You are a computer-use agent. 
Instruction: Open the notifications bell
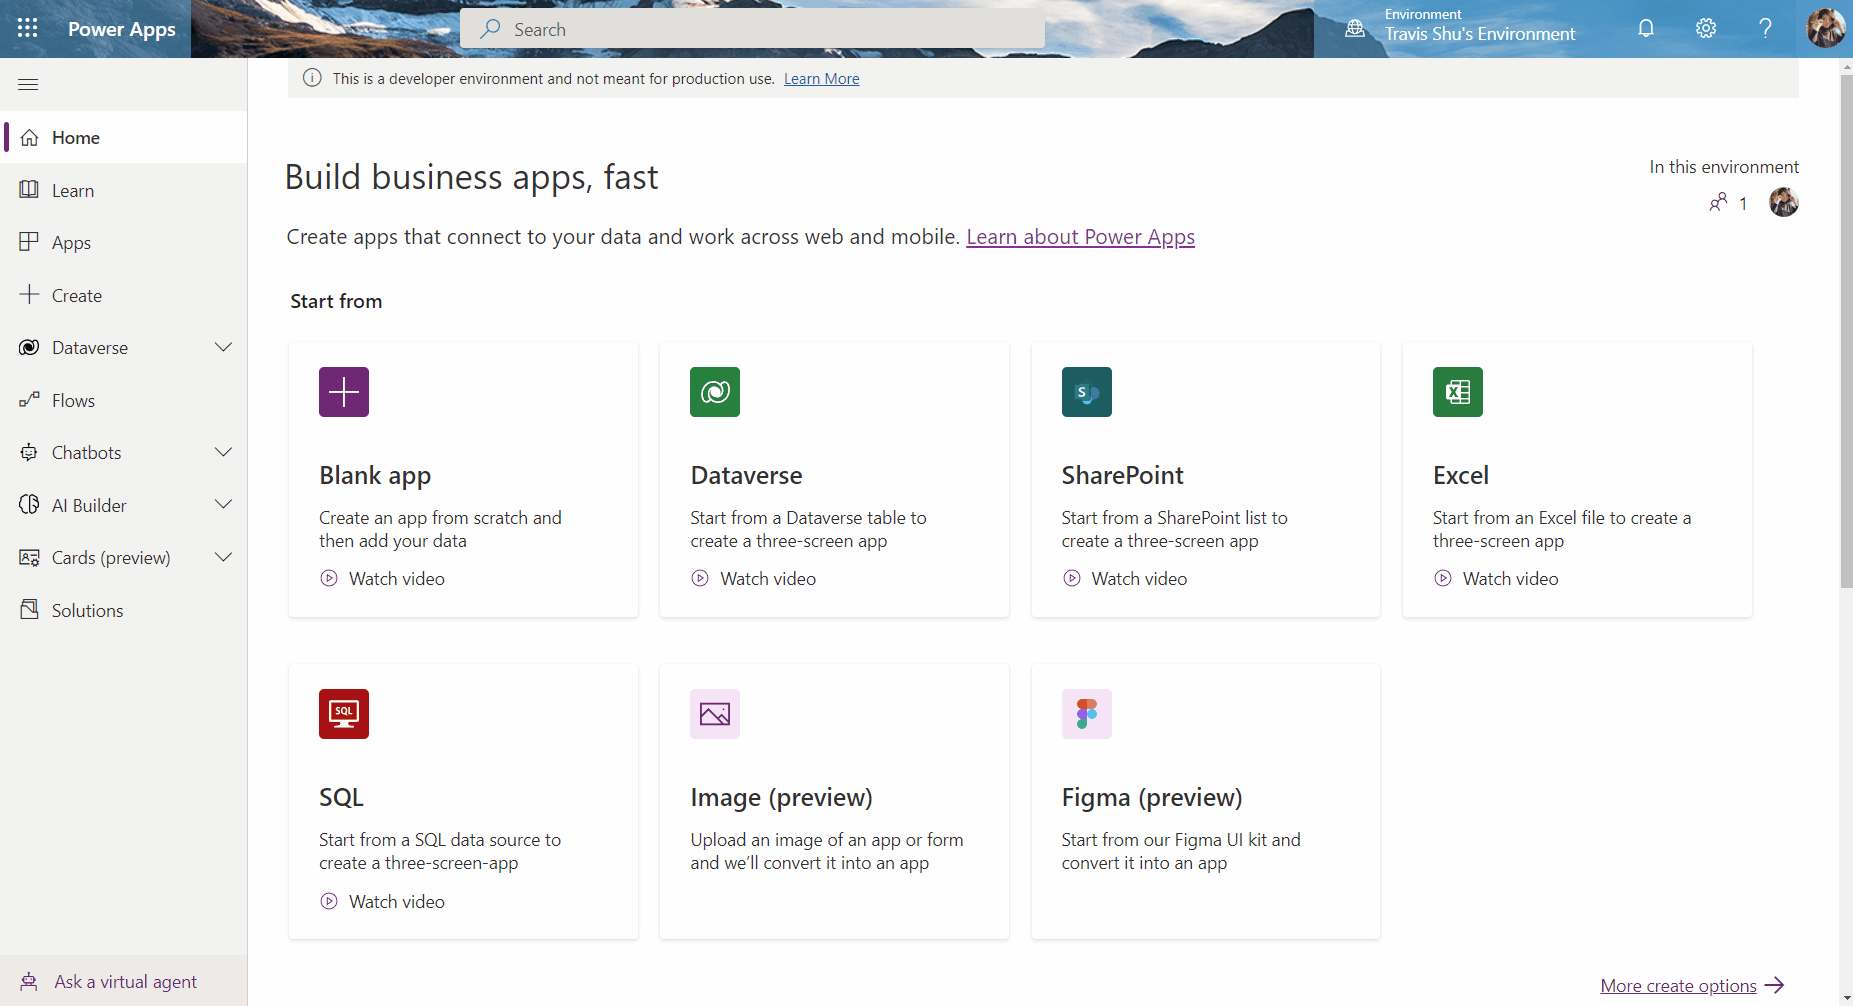pos(1645,28)
